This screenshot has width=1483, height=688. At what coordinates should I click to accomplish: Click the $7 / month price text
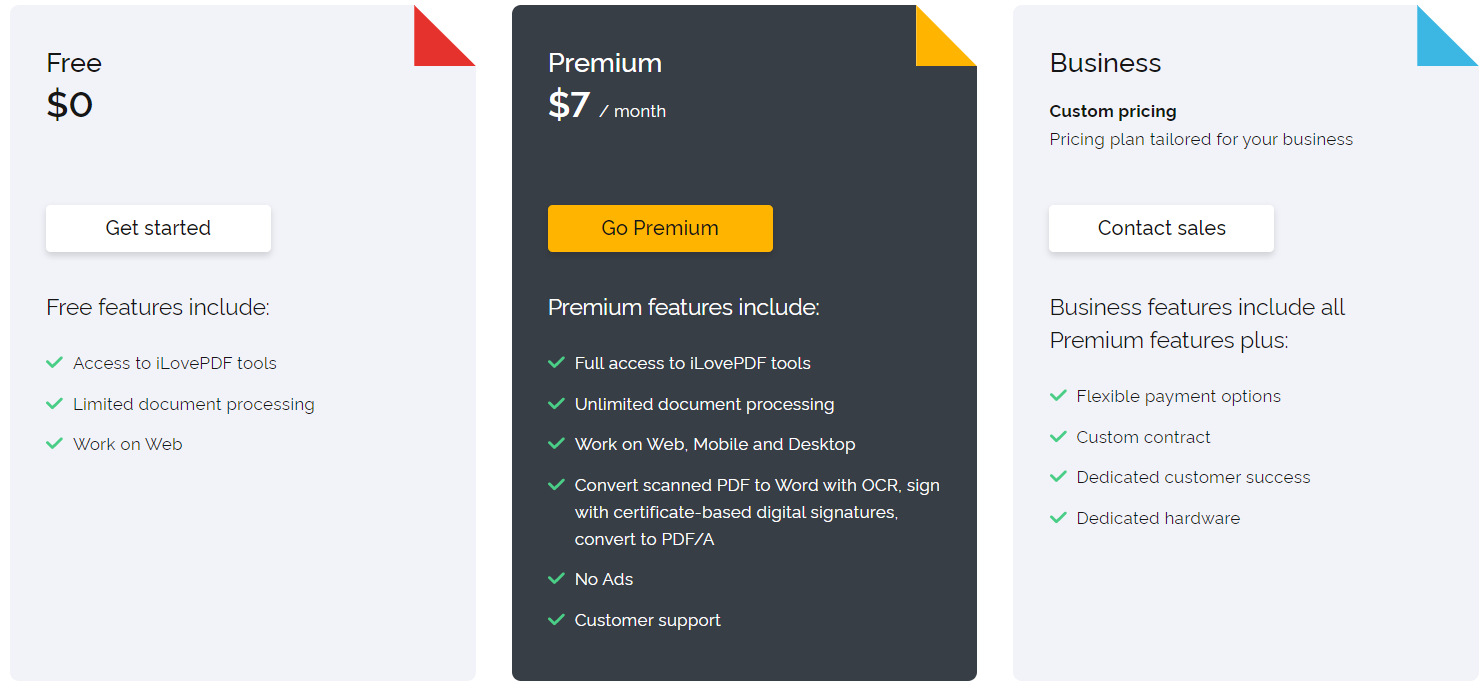click(x=606, y=106)
